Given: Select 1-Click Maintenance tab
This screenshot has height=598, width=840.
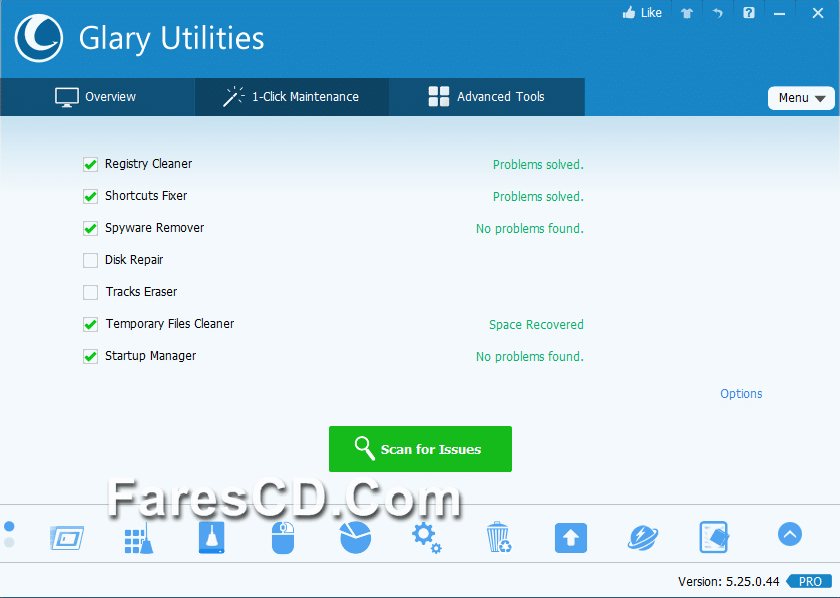Looking at the screenshot, I should tap(292, 97).
